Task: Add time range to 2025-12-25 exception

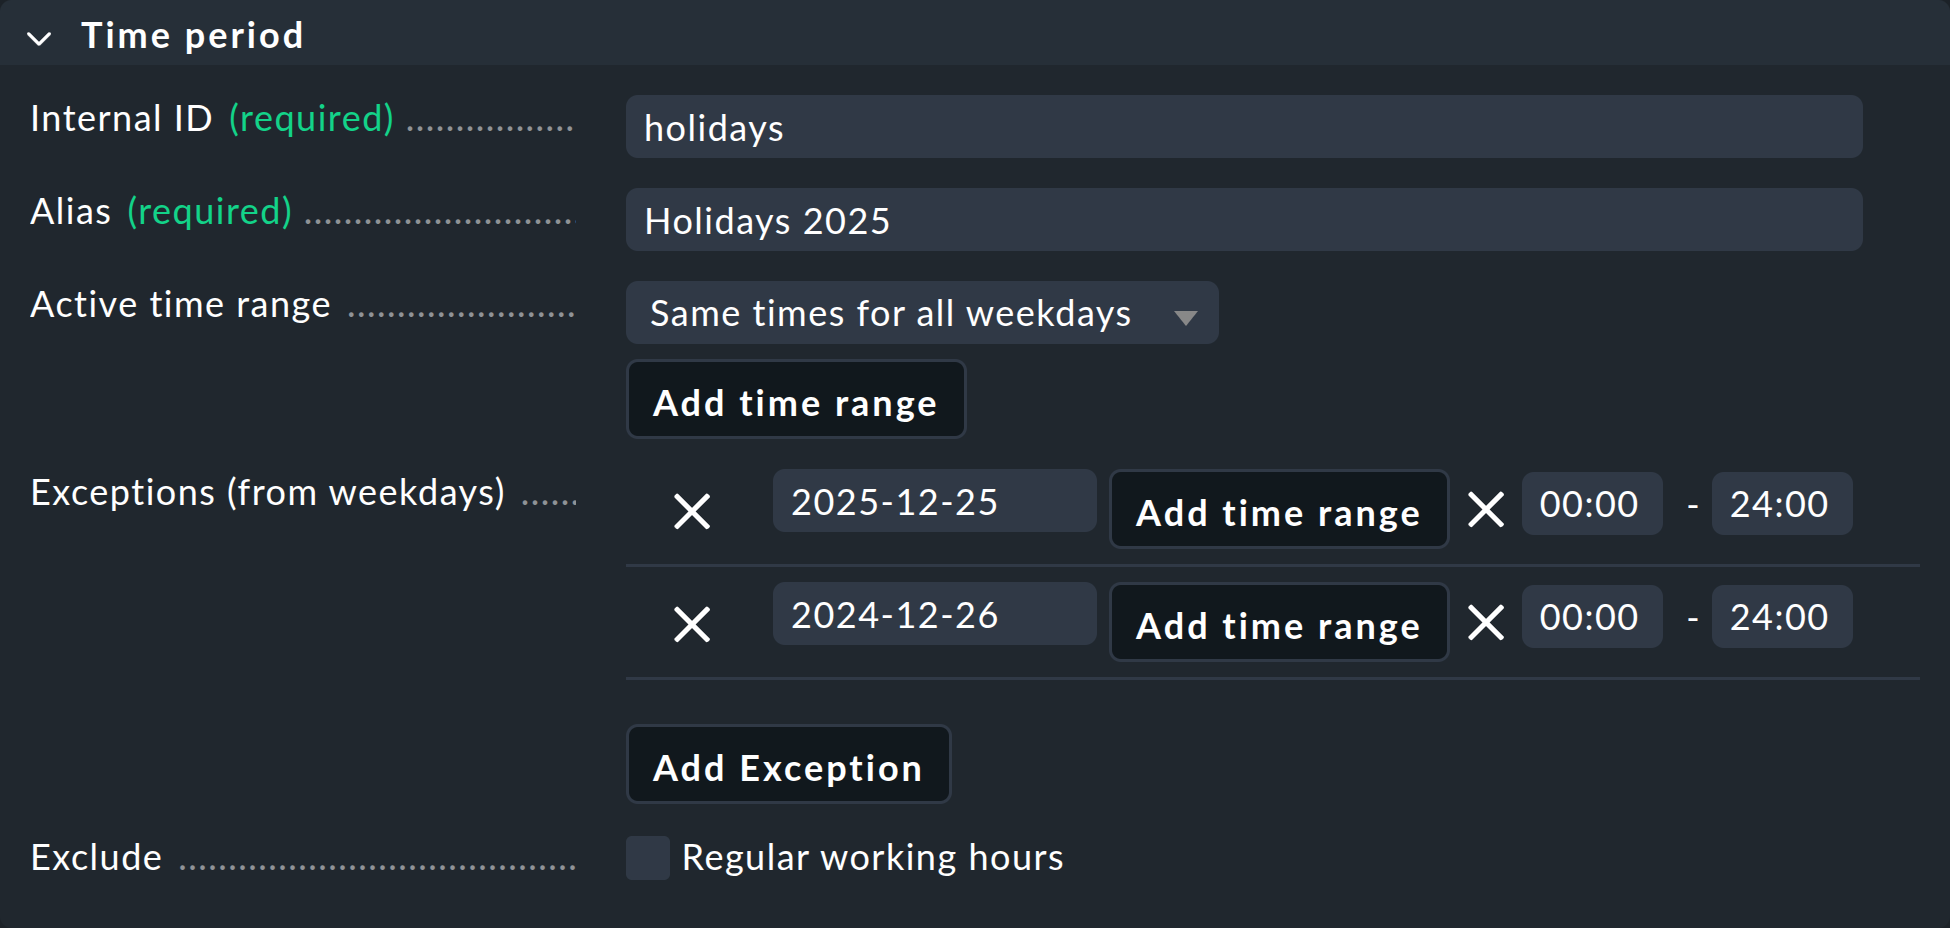Action: tap(1278, 510)
